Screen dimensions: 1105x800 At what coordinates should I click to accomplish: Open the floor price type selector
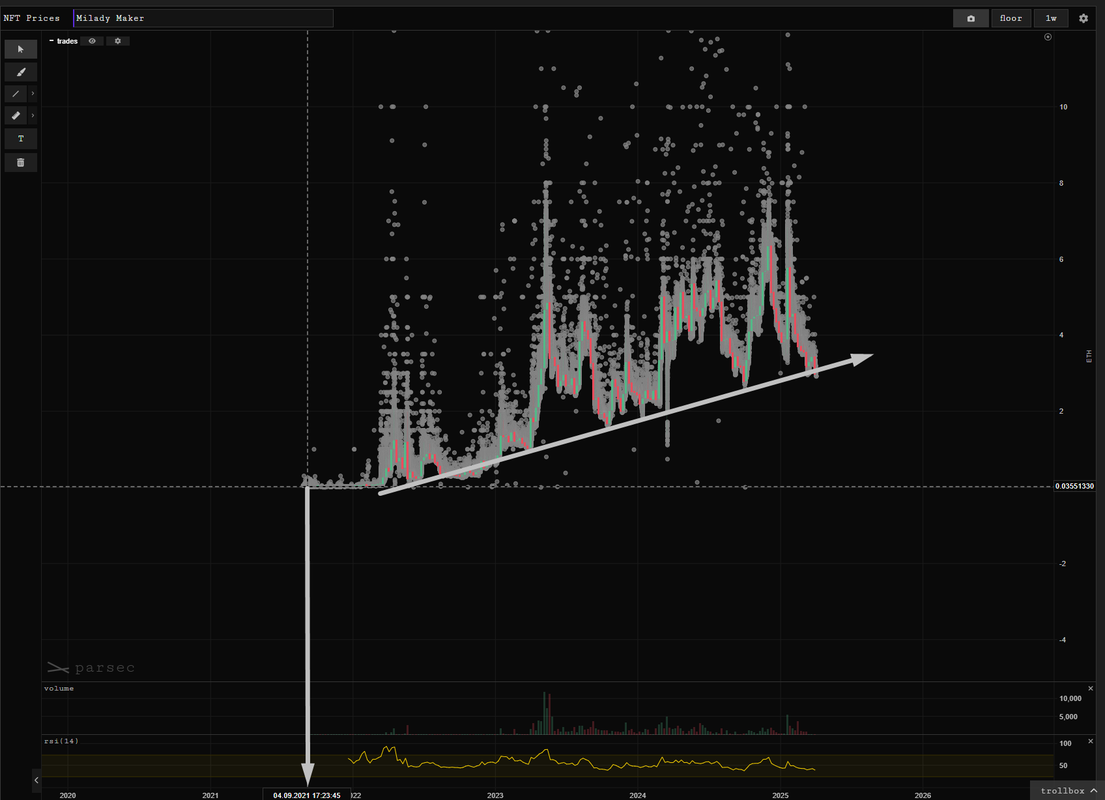coord(1011,18)
